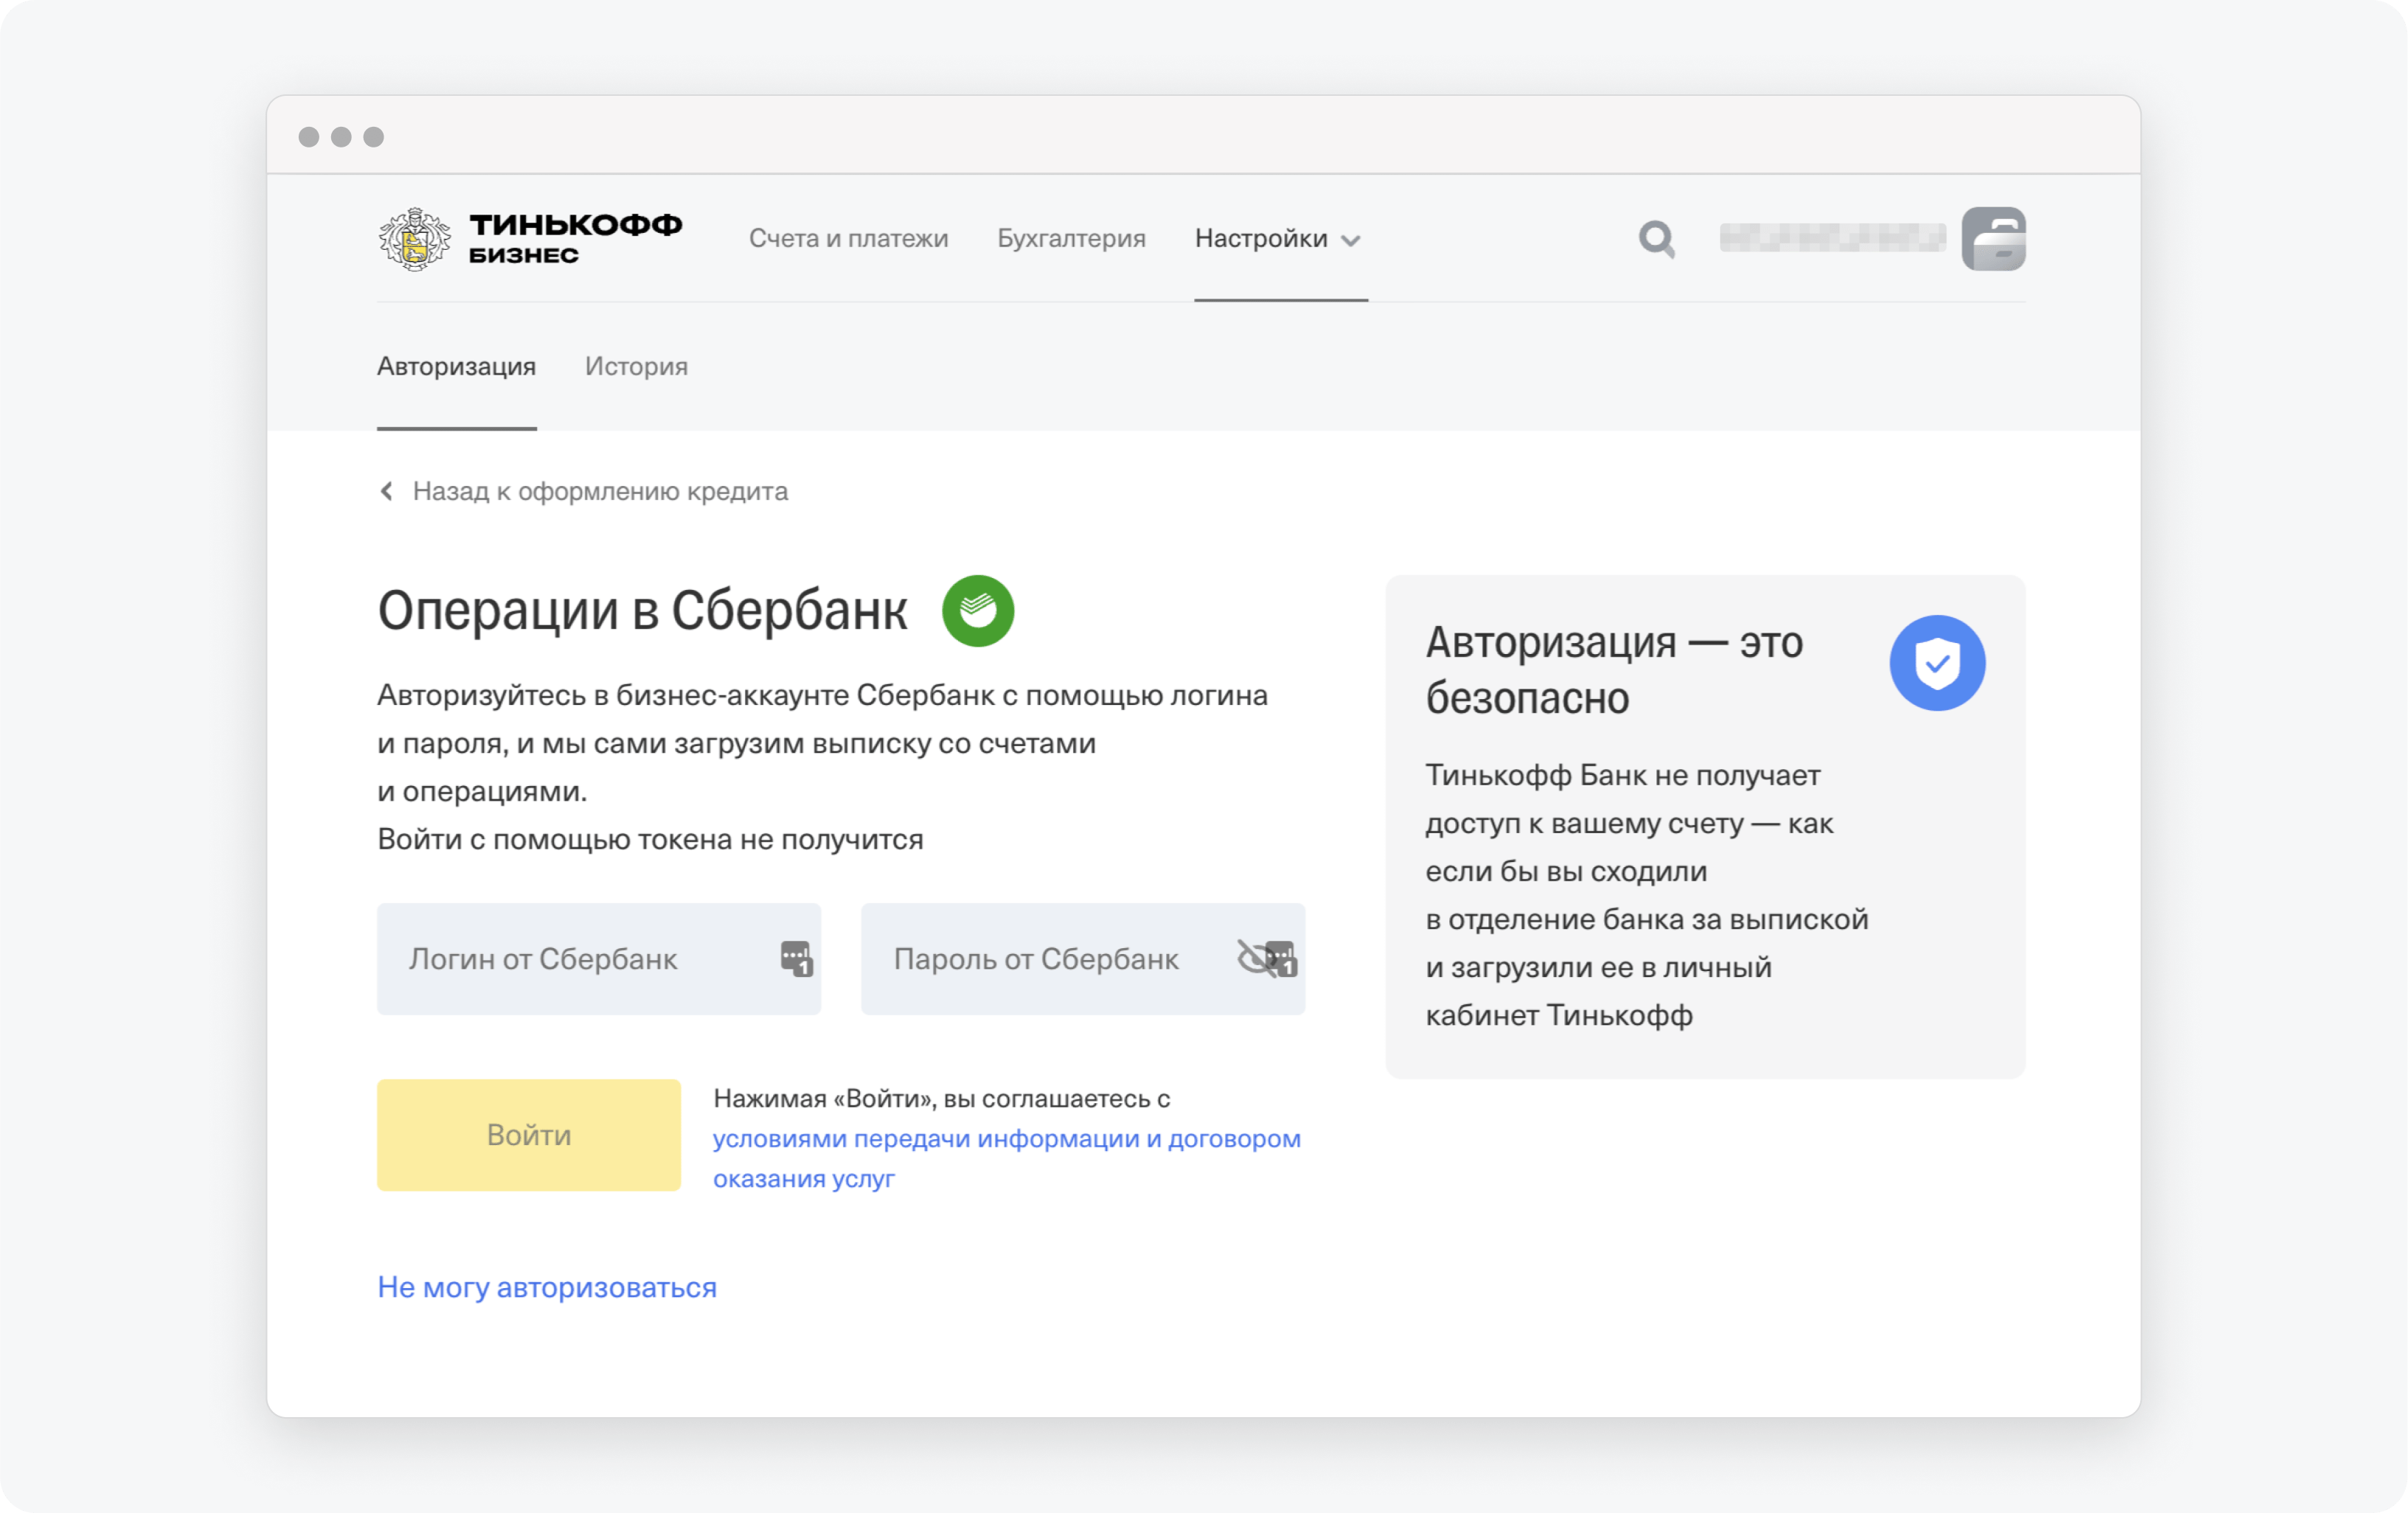2408x1513 pixels.
Task: Click the Операции в Сбербанк heading
Action: pos(642,610)
